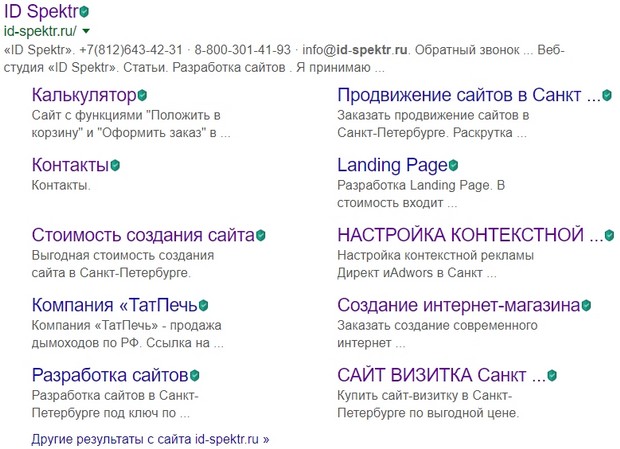The width and height of the screenshot is (620, 449).
Task: Open Создание интернет-магазина sitelink
Action: click(459, 305)
